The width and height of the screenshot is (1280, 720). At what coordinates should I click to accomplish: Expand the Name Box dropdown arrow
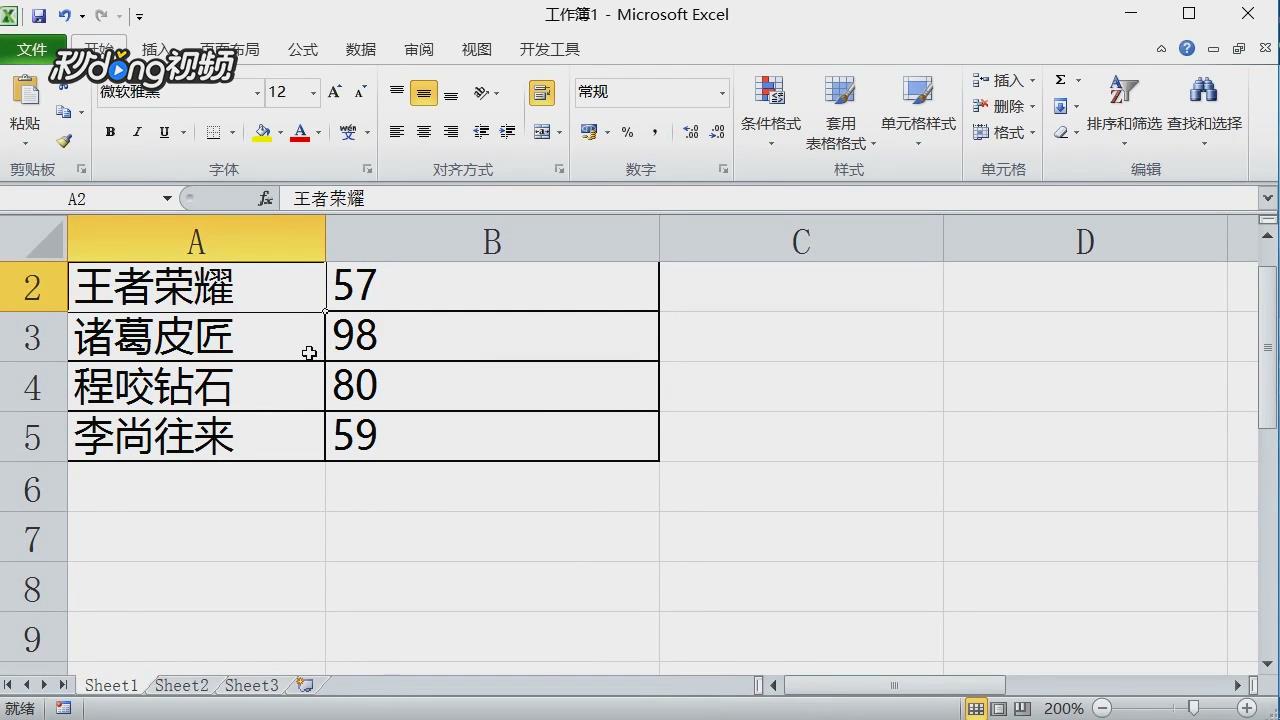(167, 199)
